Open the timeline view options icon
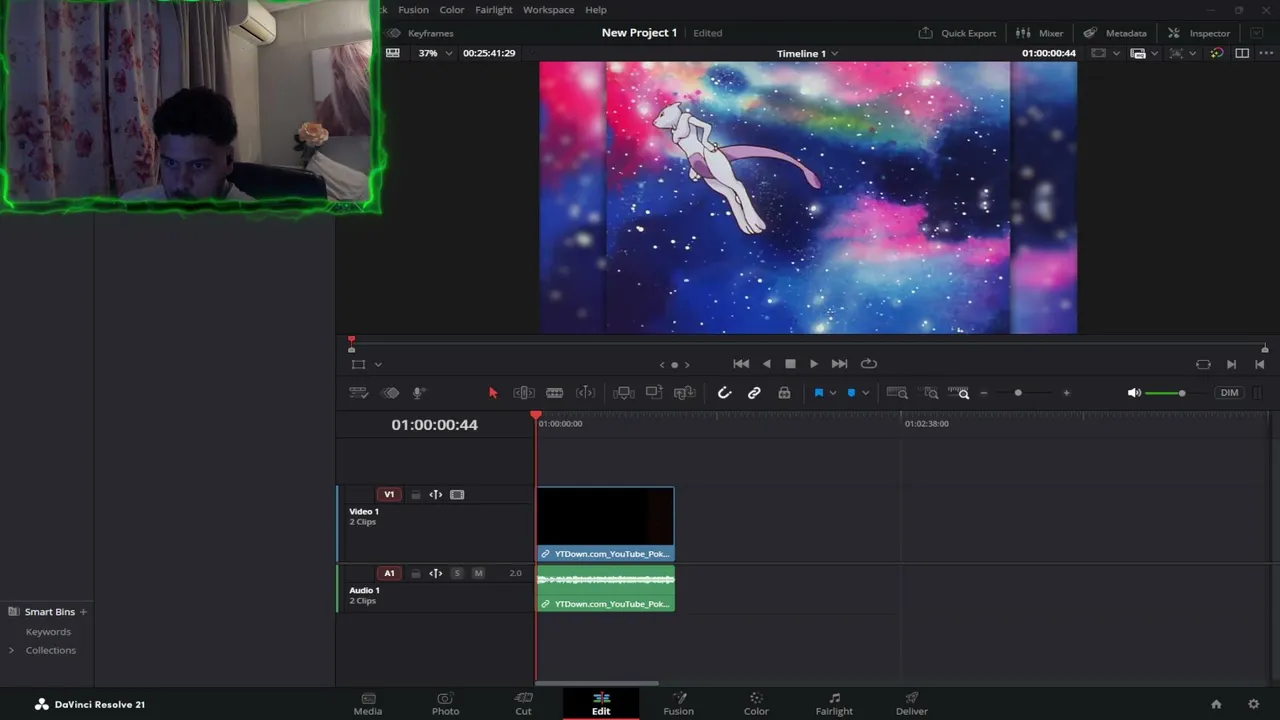This screenshot has width=1280, height=720. (358, 393)
